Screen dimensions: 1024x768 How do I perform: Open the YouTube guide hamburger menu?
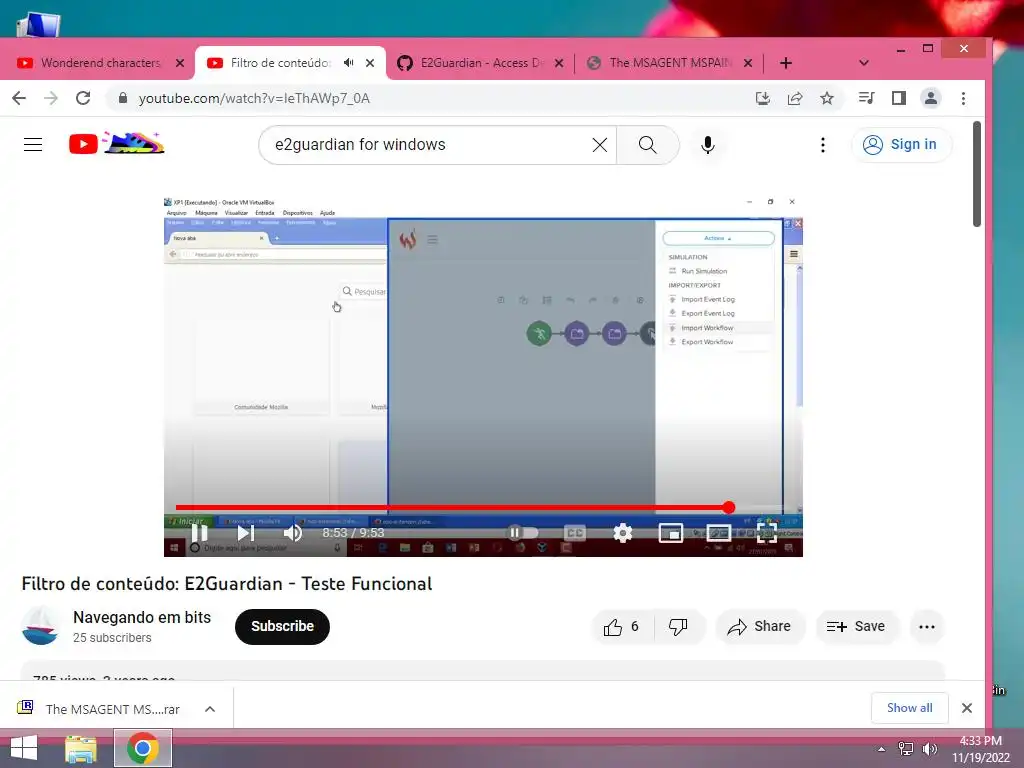click(x=33, y=144)
